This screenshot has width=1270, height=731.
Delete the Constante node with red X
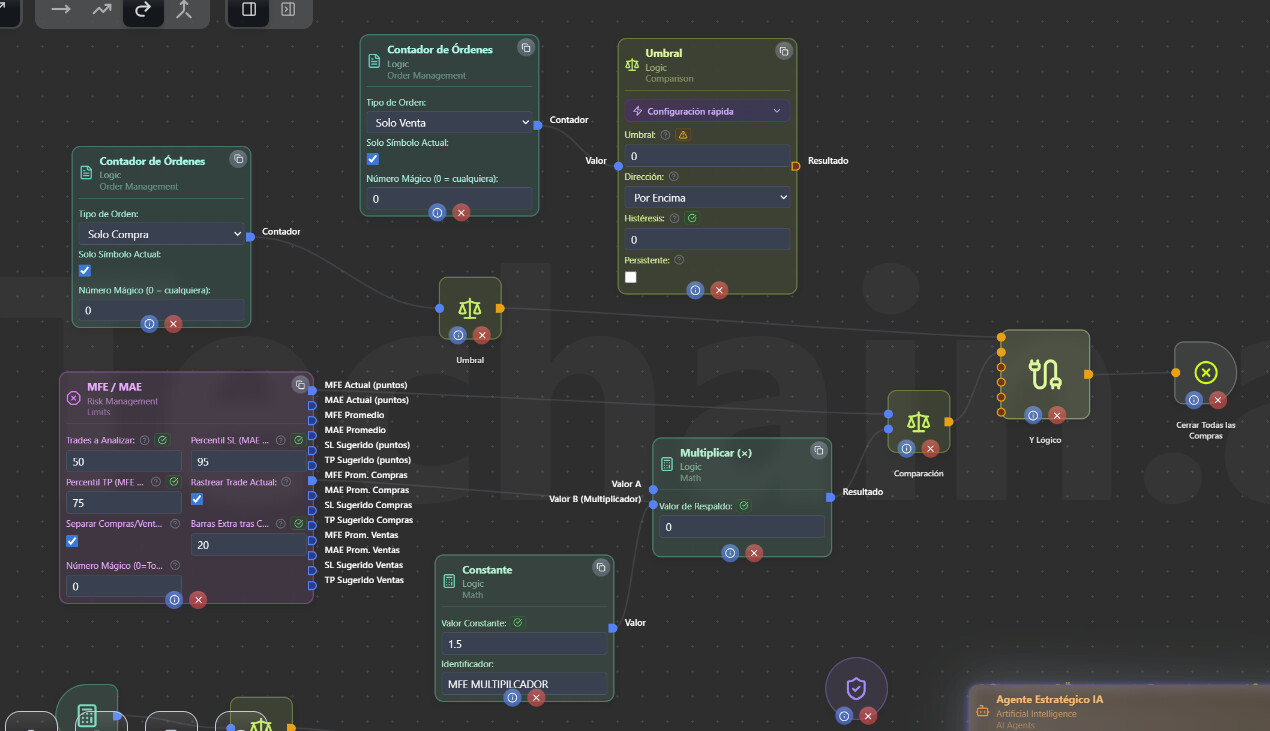click(537, 698)
